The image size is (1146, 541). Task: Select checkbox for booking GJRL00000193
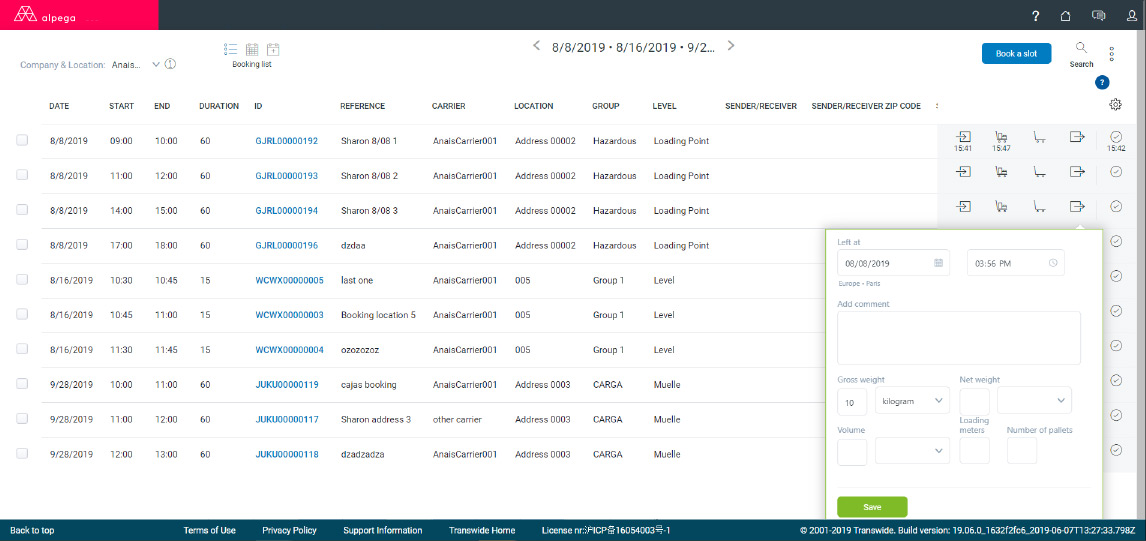click(22, 175)
